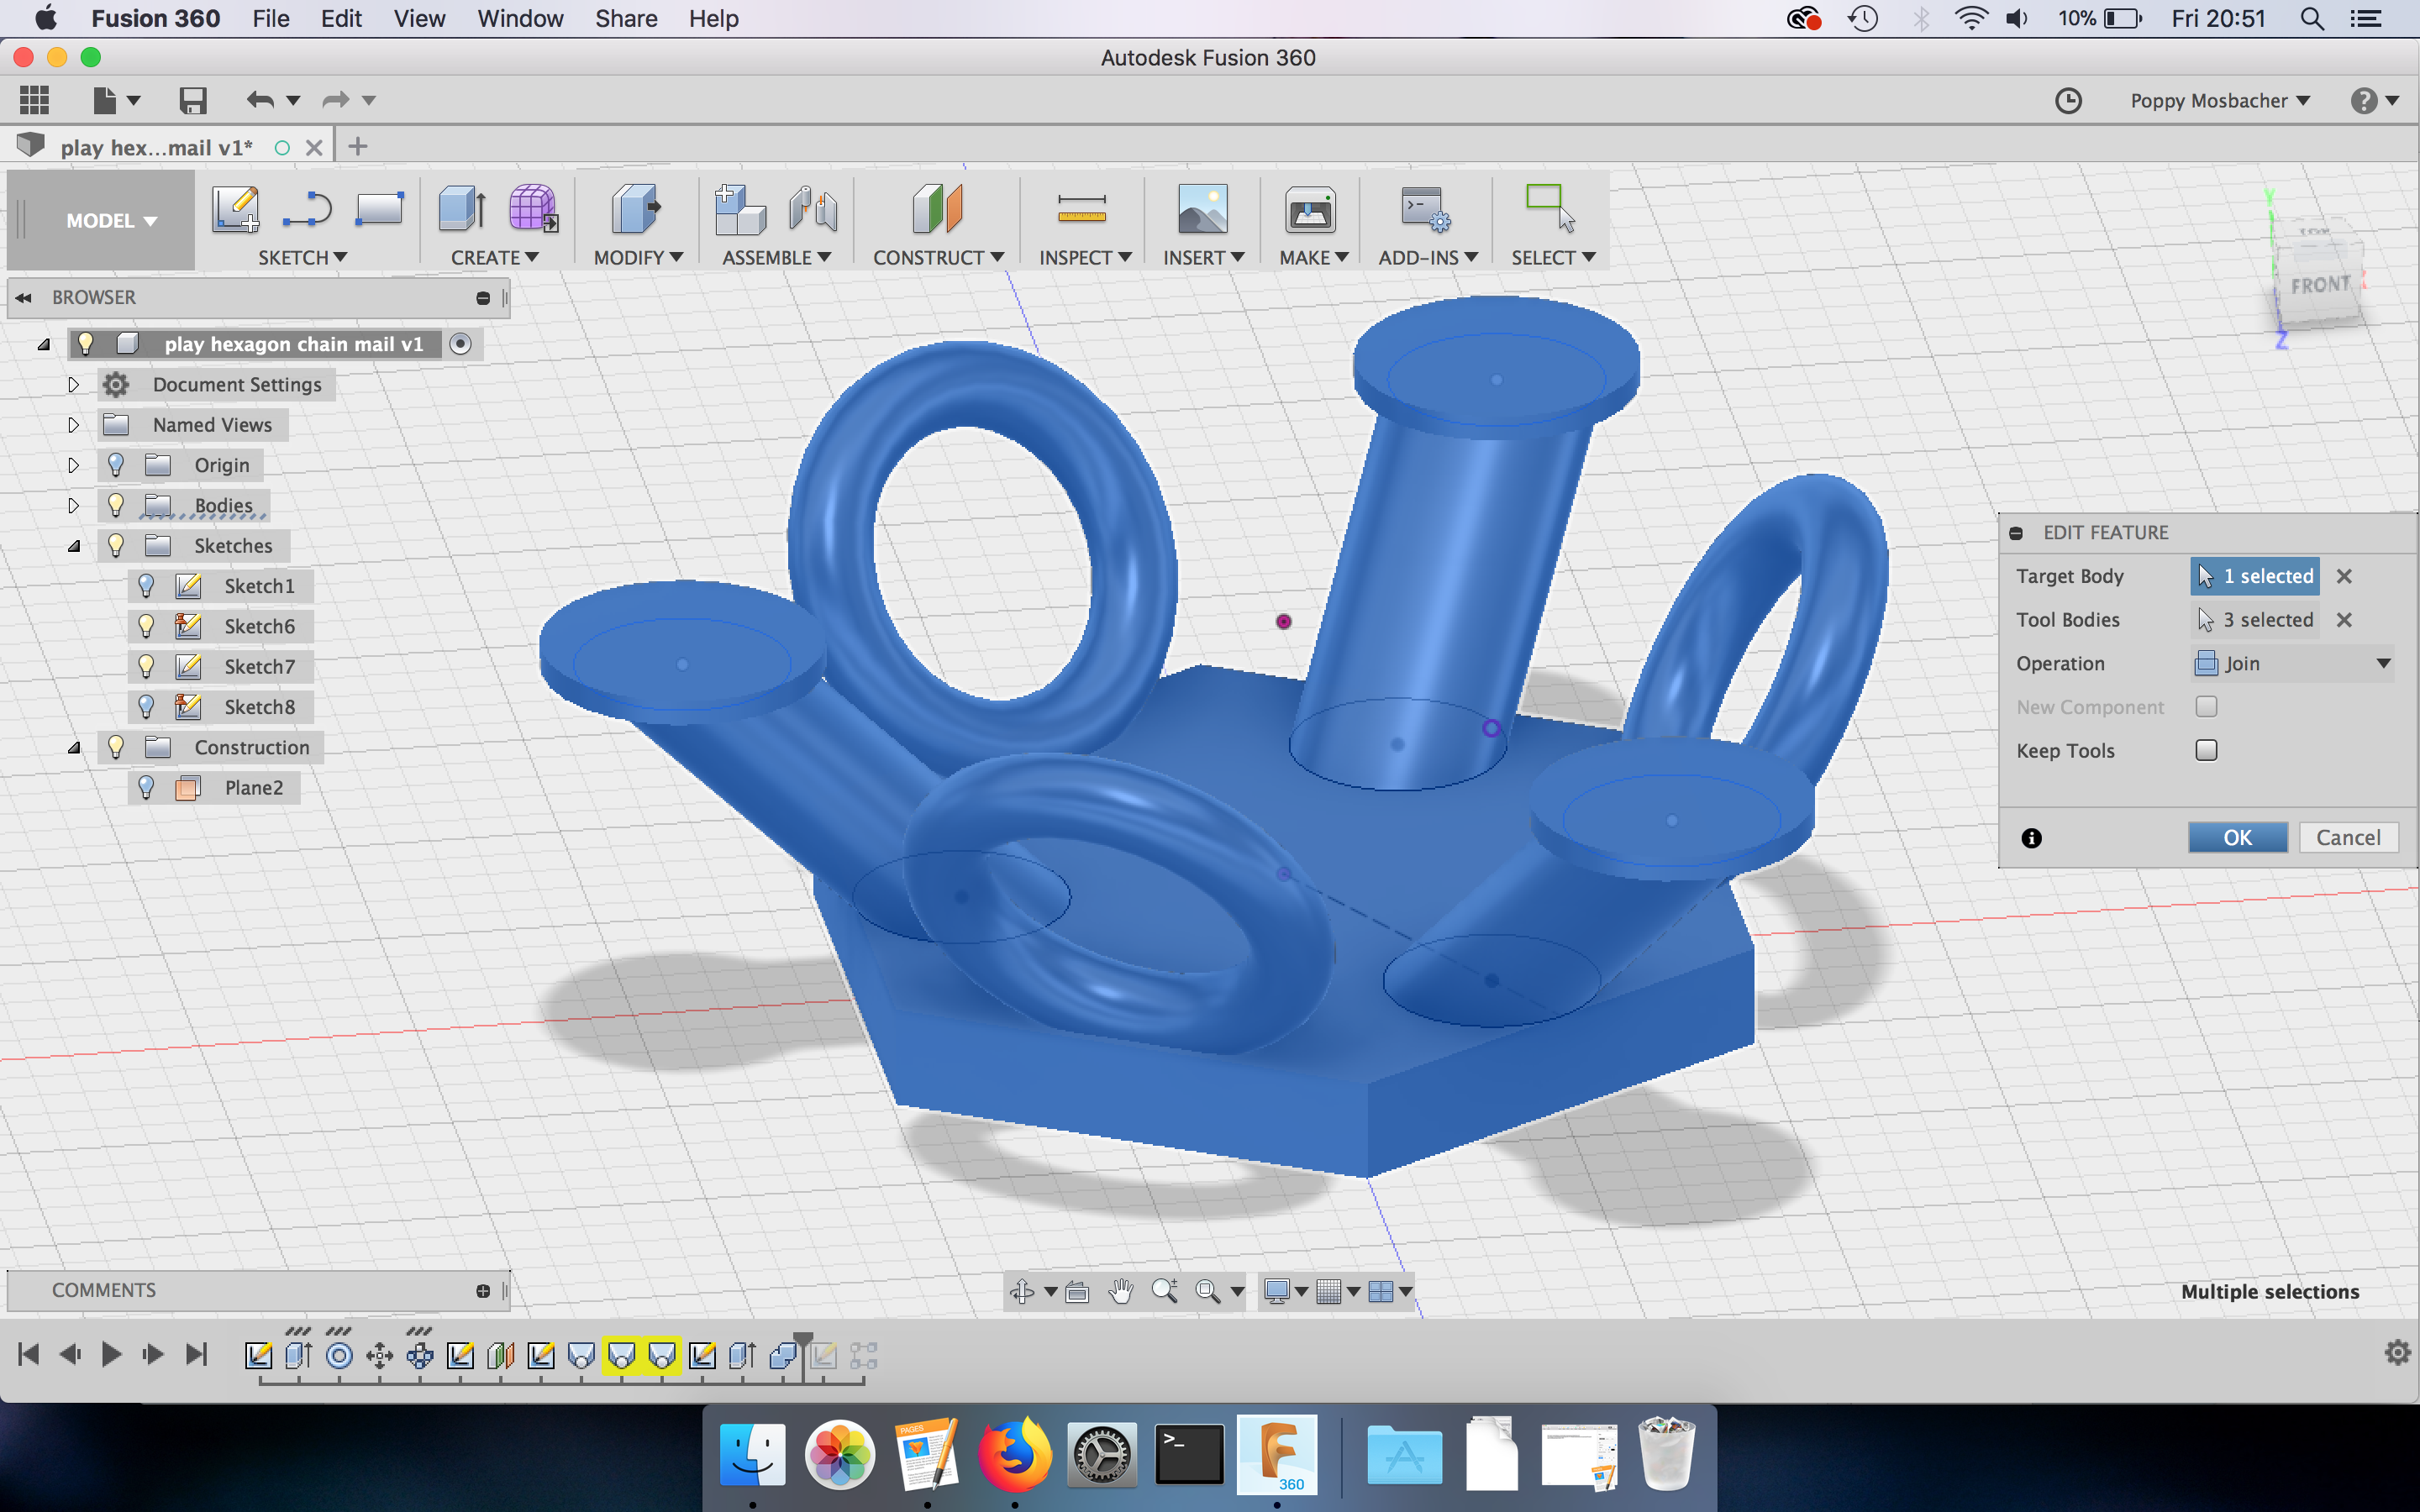Expand the Bodies folder
Screen dimensions: 2420x1512
click(73, 506)
